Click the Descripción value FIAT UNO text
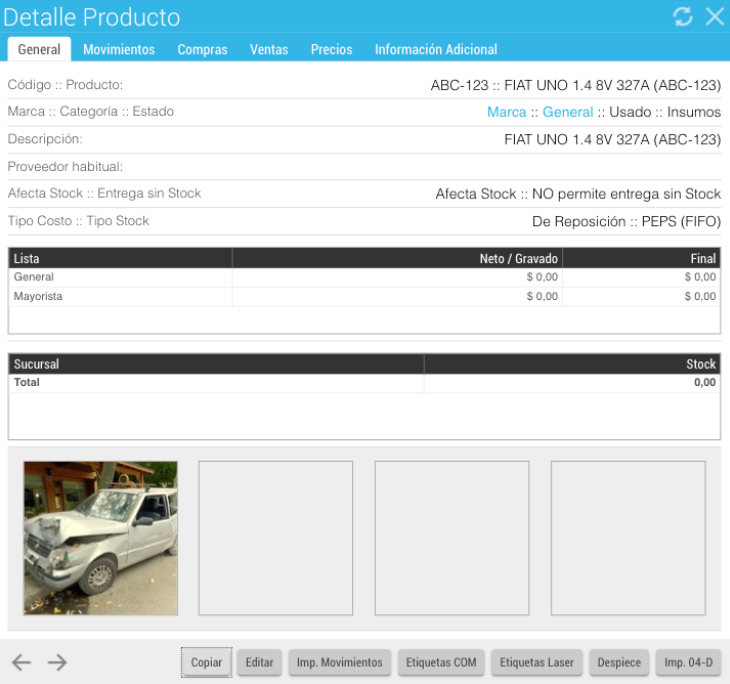 612,139
